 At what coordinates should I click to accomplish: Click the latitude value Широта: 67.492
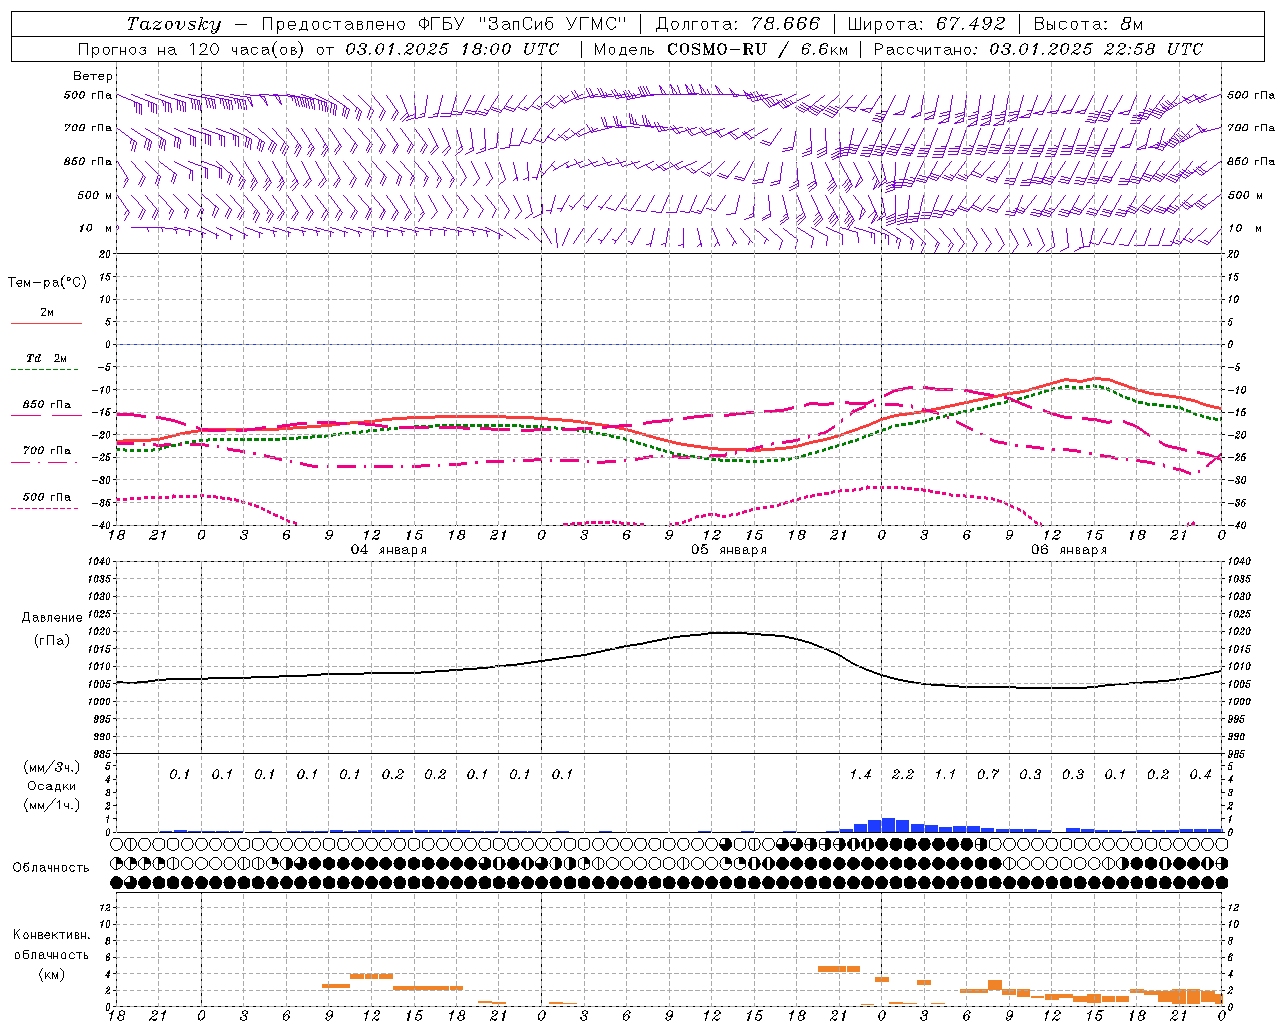pos(926,24)
